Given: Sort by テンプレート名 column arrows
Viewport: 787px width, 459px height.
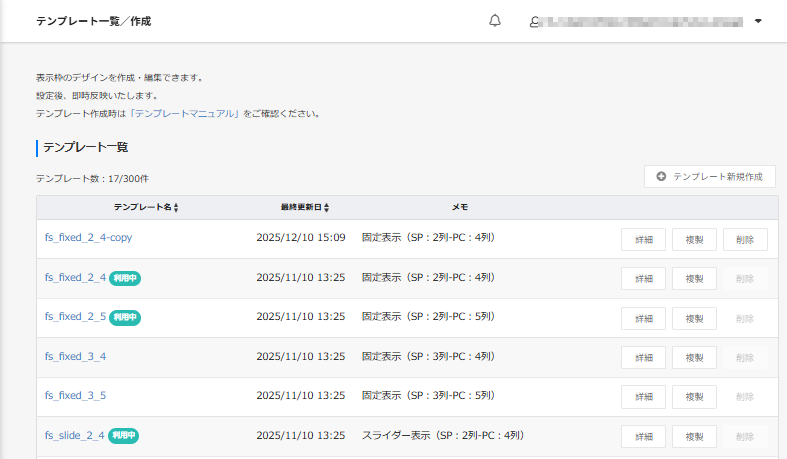Looking at the screenshot, I should pos(176,208).
